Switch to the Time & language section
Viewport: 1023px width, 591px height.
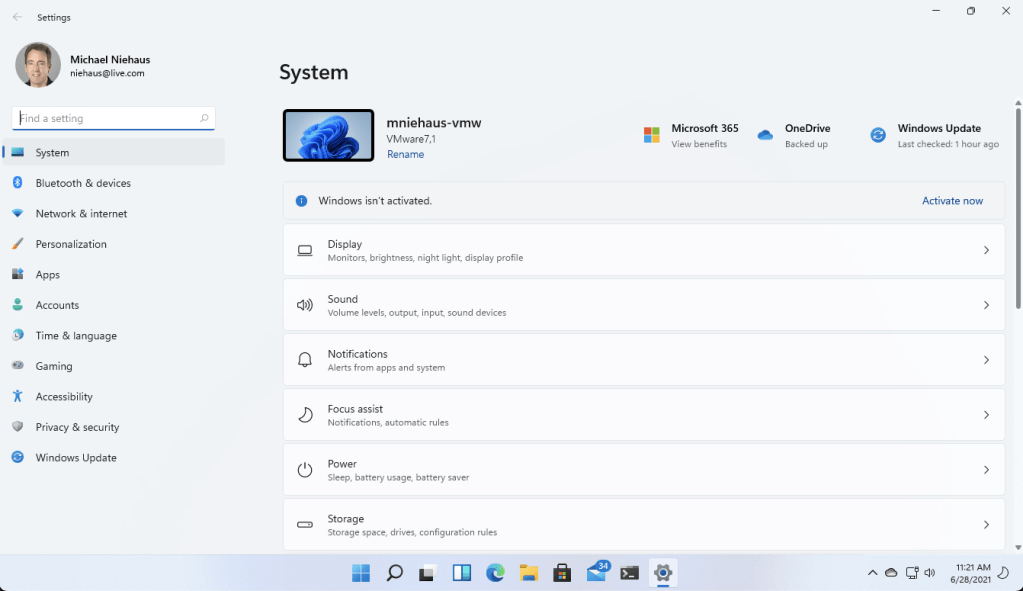pos(76,336)
